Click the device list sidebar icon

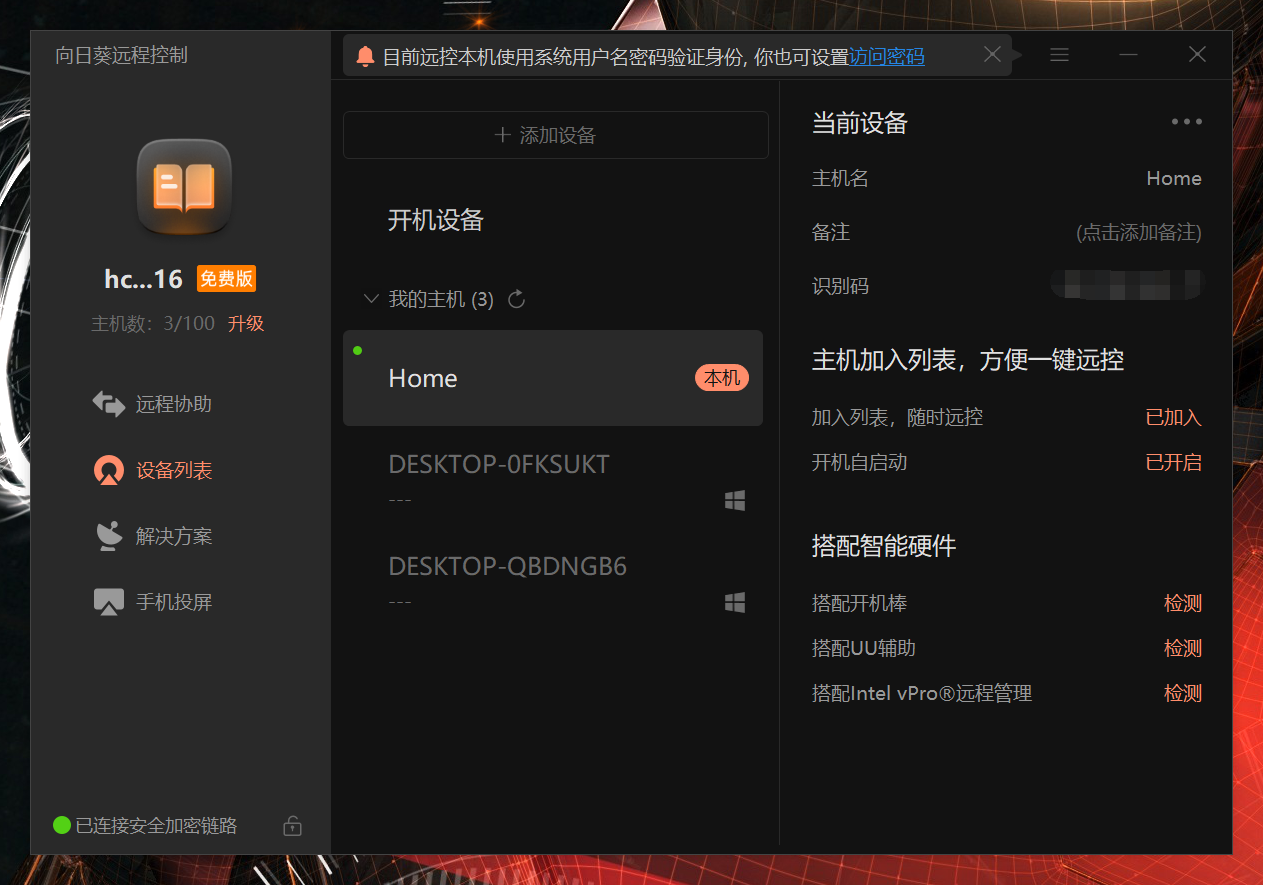[x=108, y=470]
